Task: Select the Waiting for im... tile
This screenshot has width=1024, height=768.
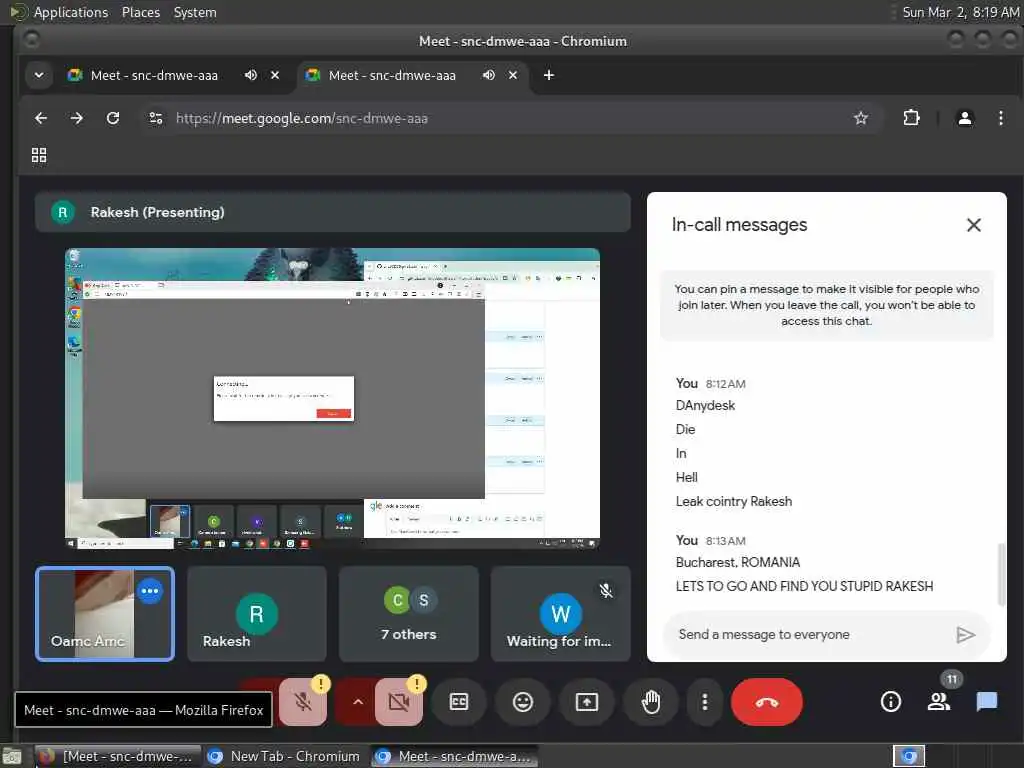Action: [x=560, y=614]
